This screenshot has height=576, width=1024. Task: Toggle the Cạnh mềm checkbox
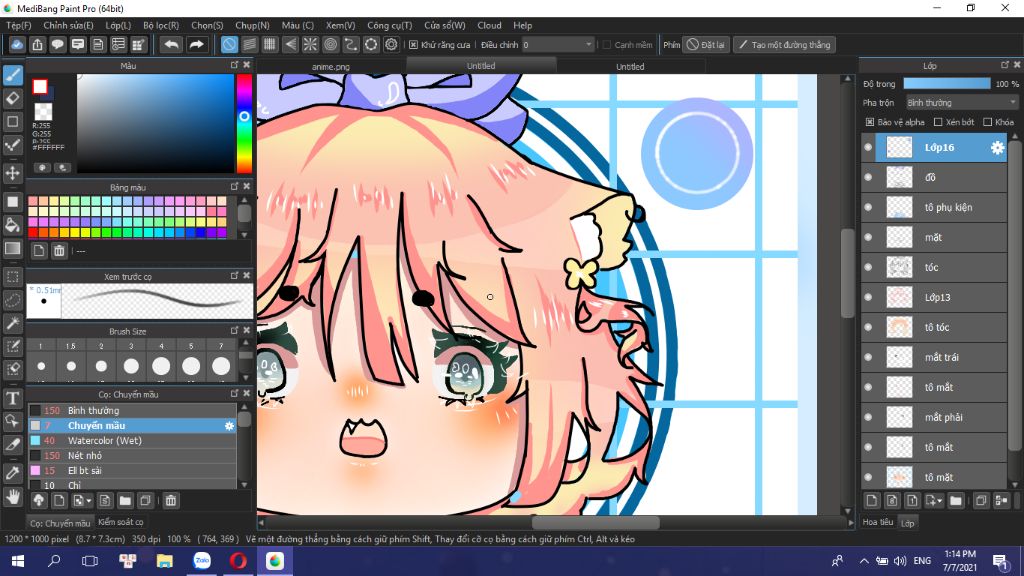click(607, 44)
